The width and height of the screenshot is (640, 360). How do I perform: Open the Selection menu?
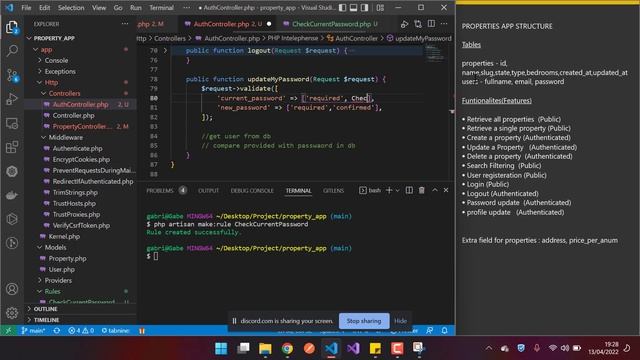[71, 8]
